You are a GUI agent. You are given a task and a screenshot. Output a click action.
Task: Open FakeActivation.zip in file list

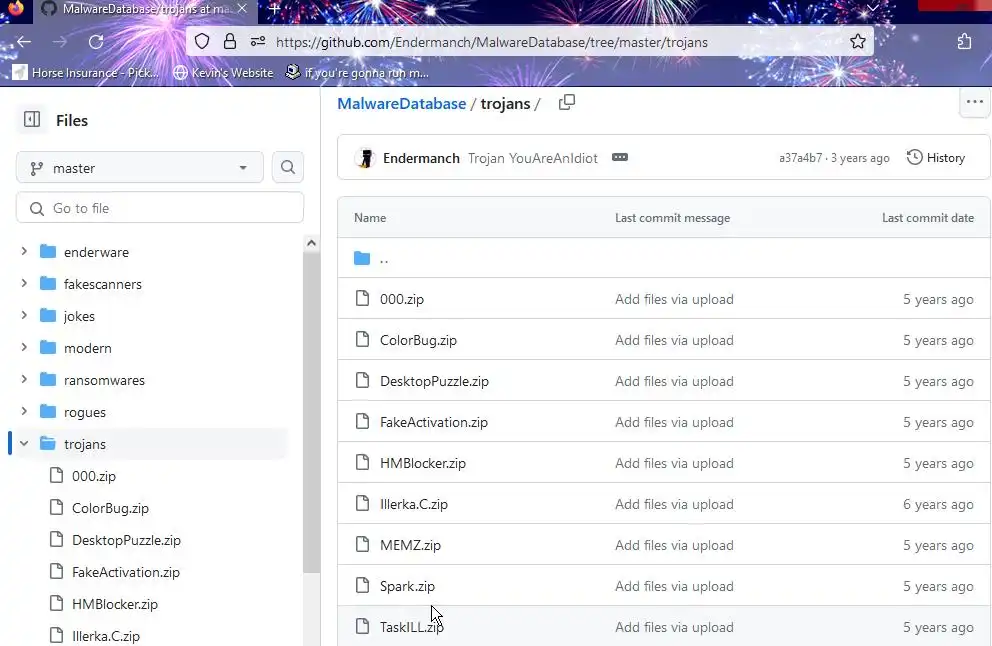point(433,422)
